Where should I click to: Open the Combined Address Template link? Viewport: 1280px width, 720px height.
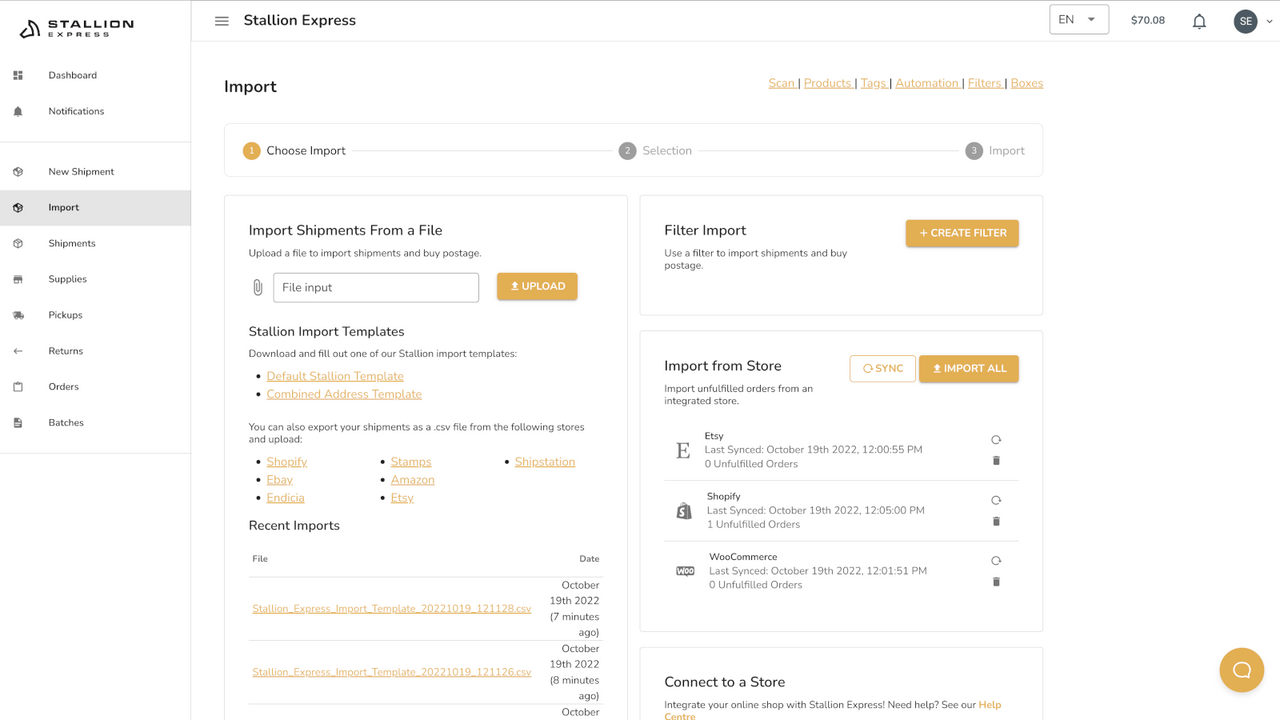pyautogui.click(x=344, y=394)
